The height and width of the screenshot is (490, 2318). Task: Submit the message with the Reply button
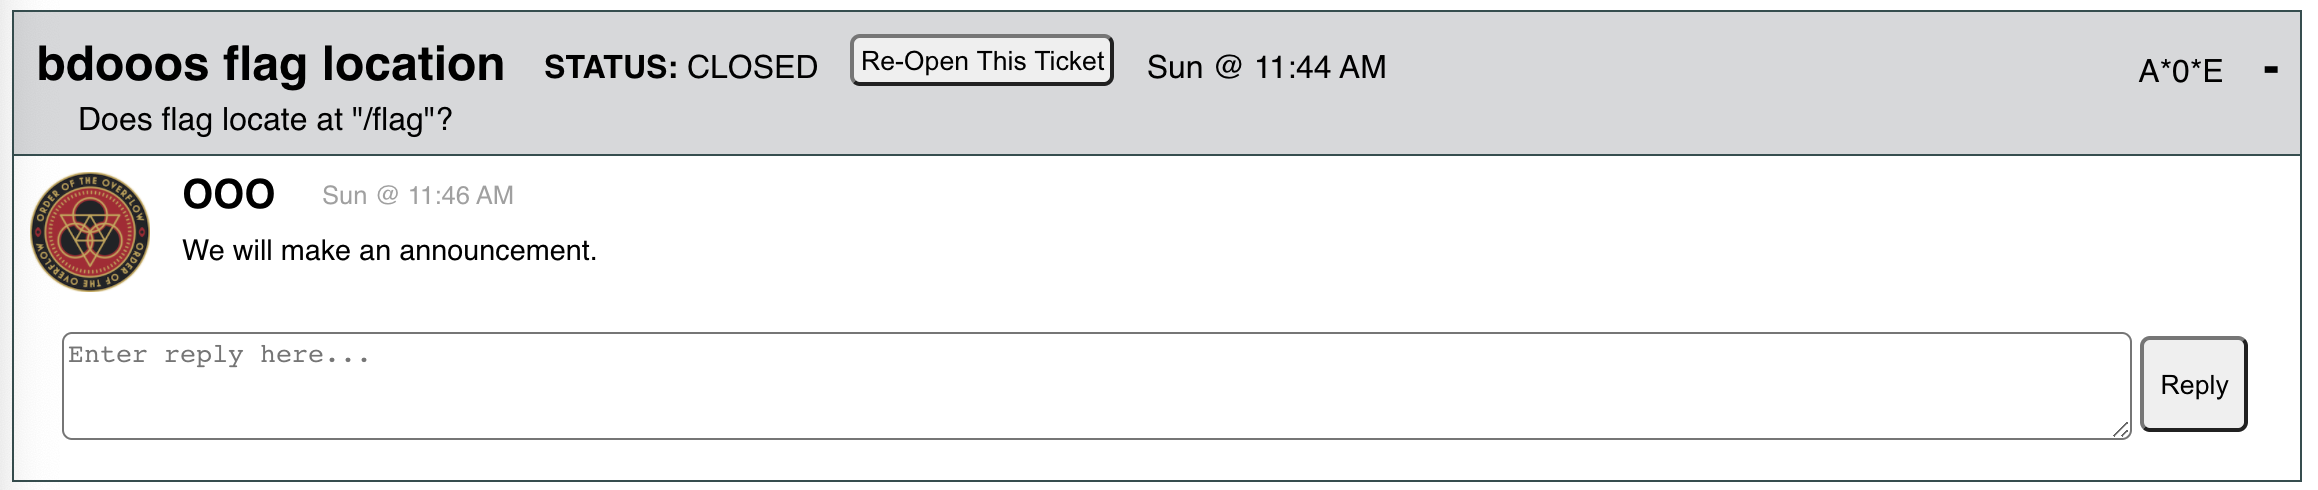[2194, 384]
